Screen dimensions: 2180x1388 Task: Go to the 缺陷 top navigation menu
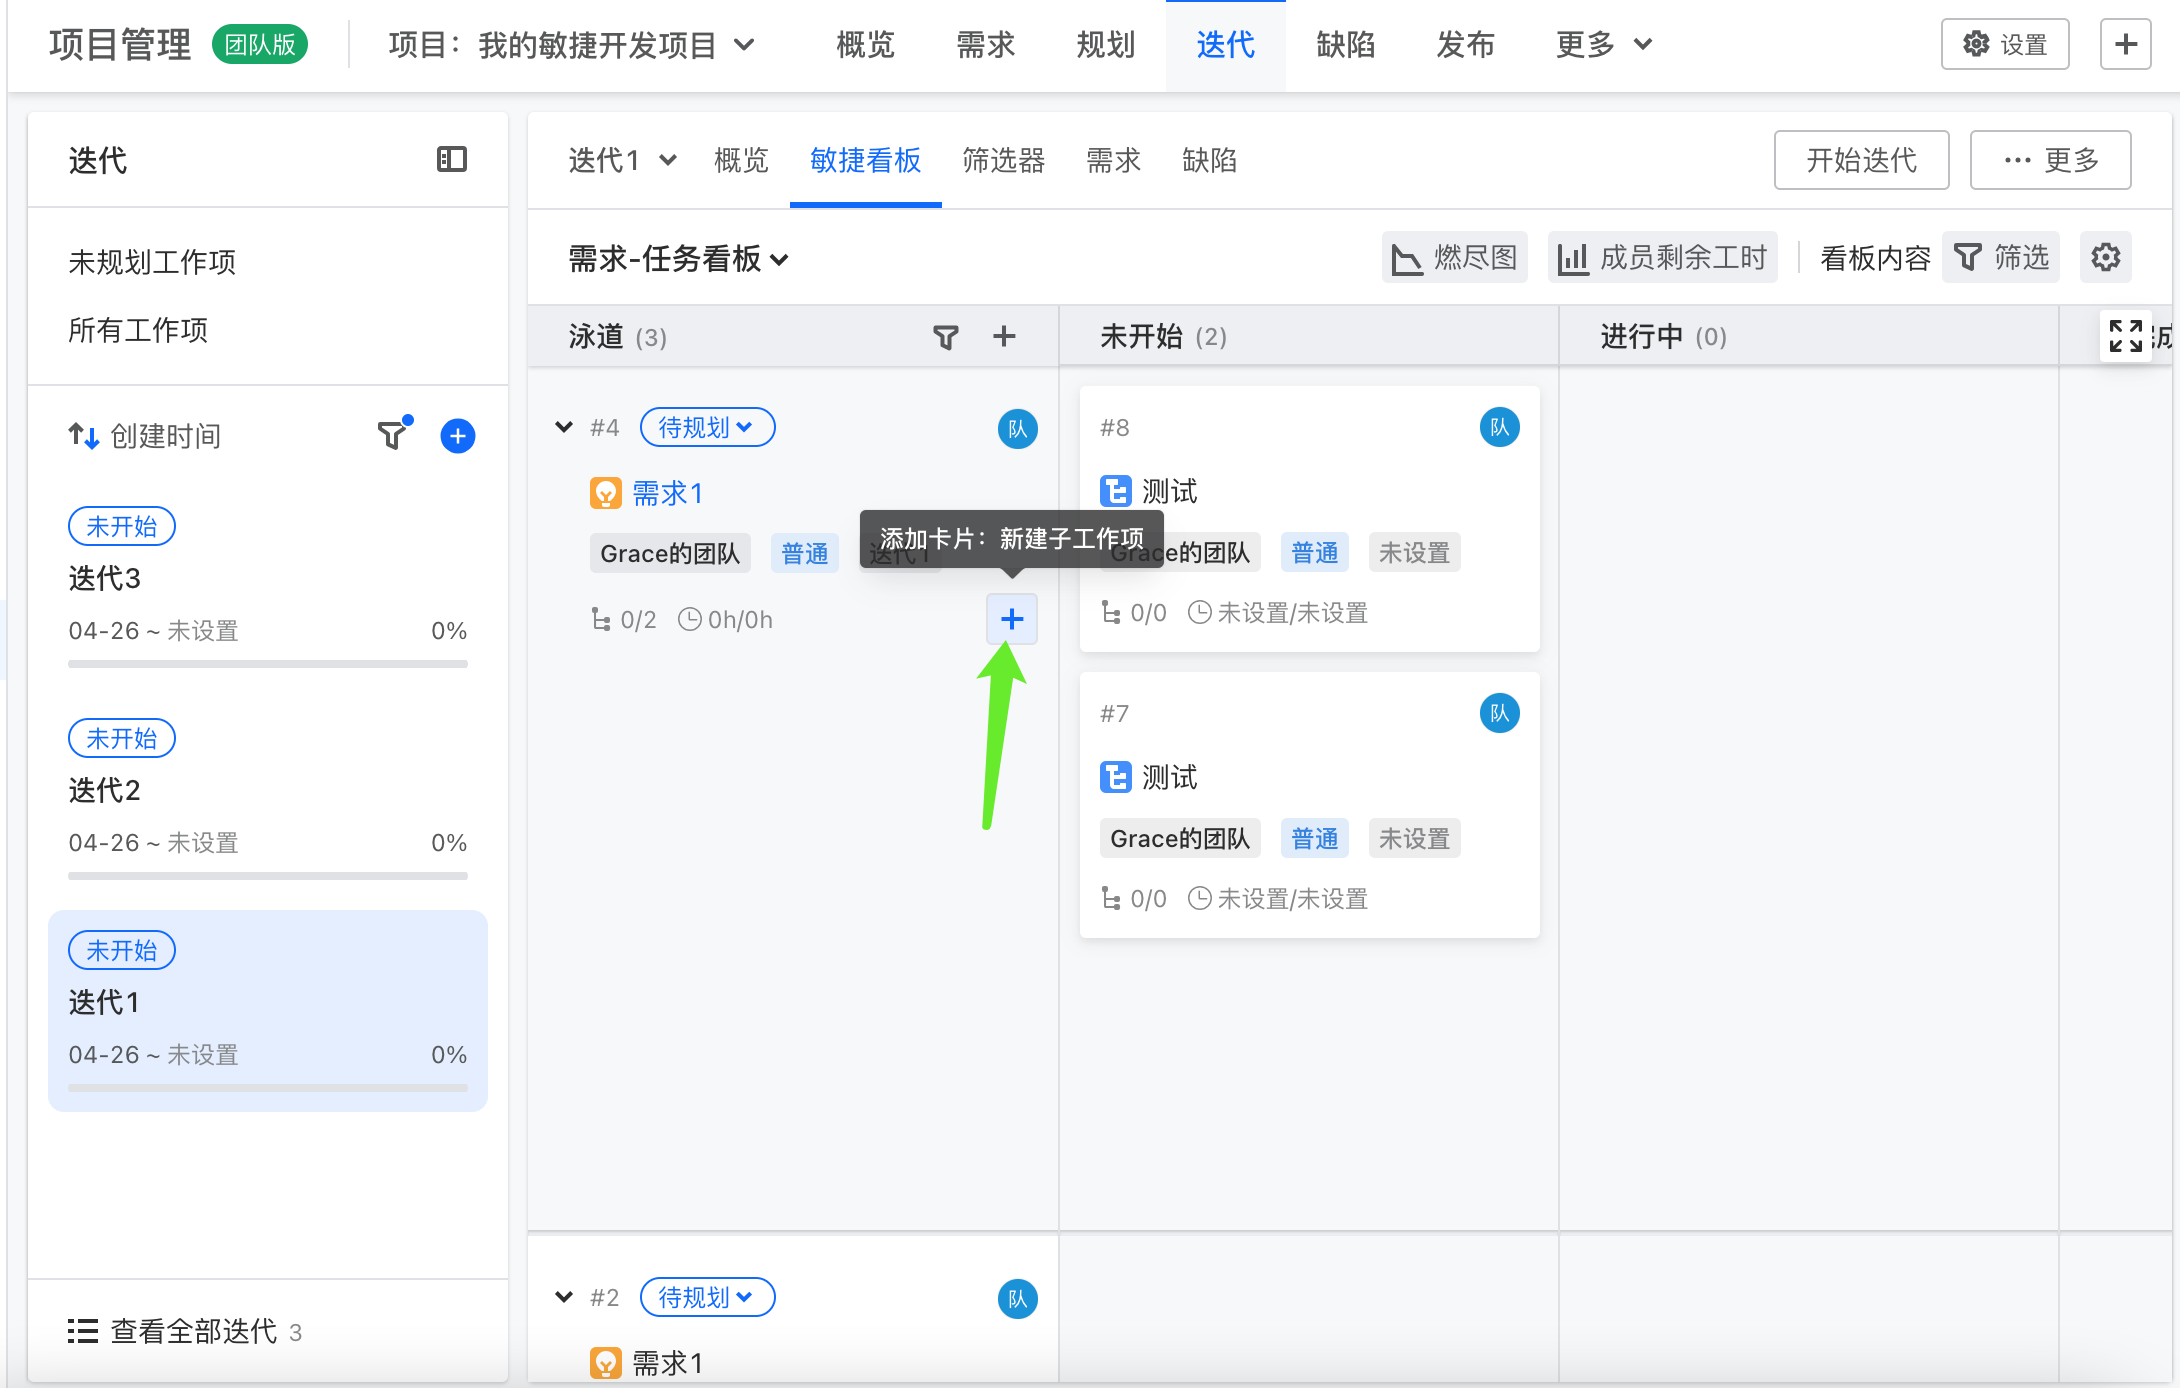click(x=1345, y=45)
